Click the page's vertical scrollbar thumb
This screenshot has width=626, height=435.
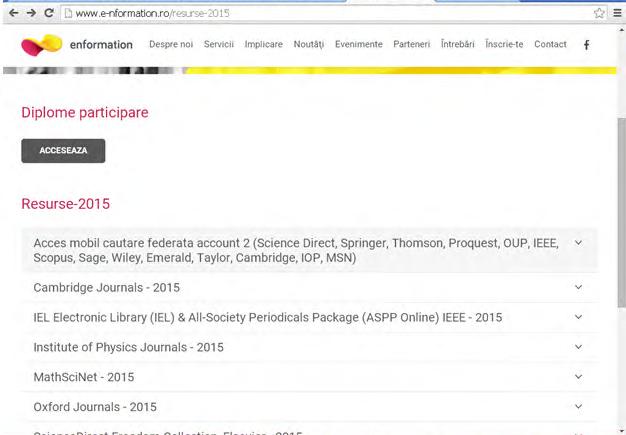[622, 212]
